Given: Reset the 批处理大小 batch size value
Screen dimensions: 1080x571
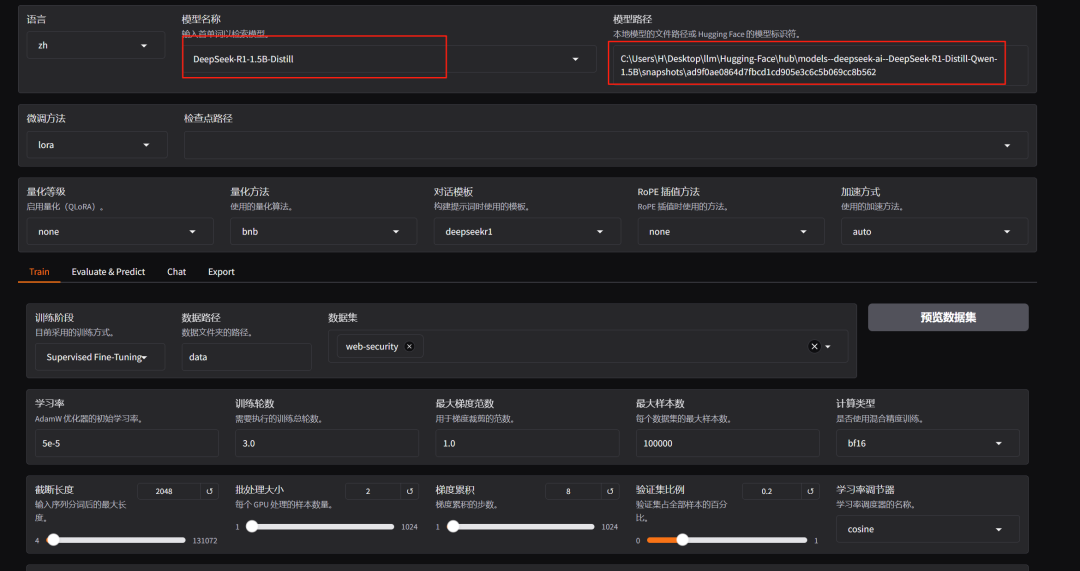Looking at the screenshot, I should (409, 491).
